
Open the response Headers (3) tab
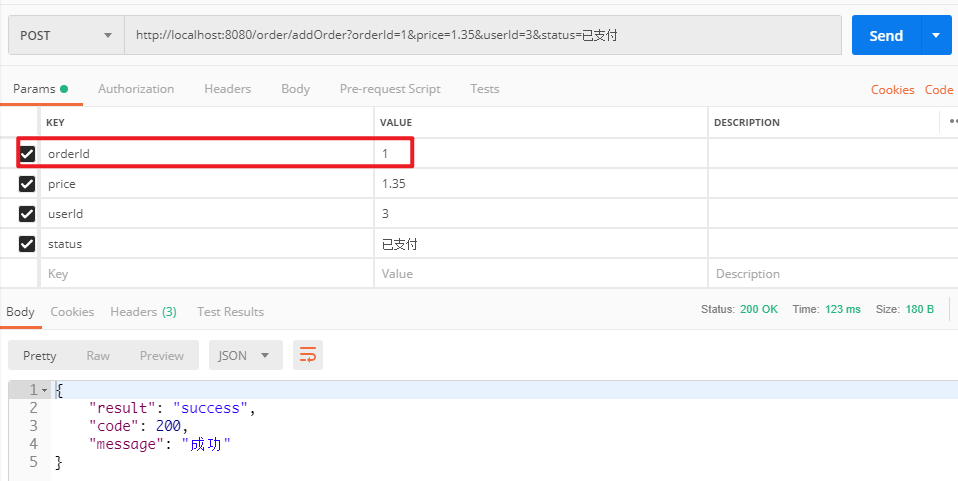(144, 312)
